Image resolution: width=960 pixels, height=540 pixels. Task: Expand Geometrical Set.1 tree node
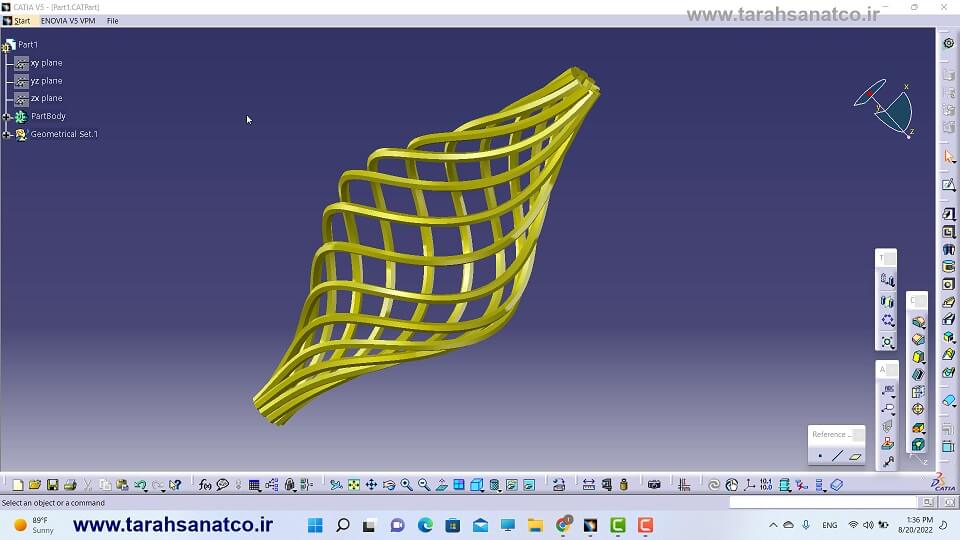pyautogui.click(x=7, y=135)
